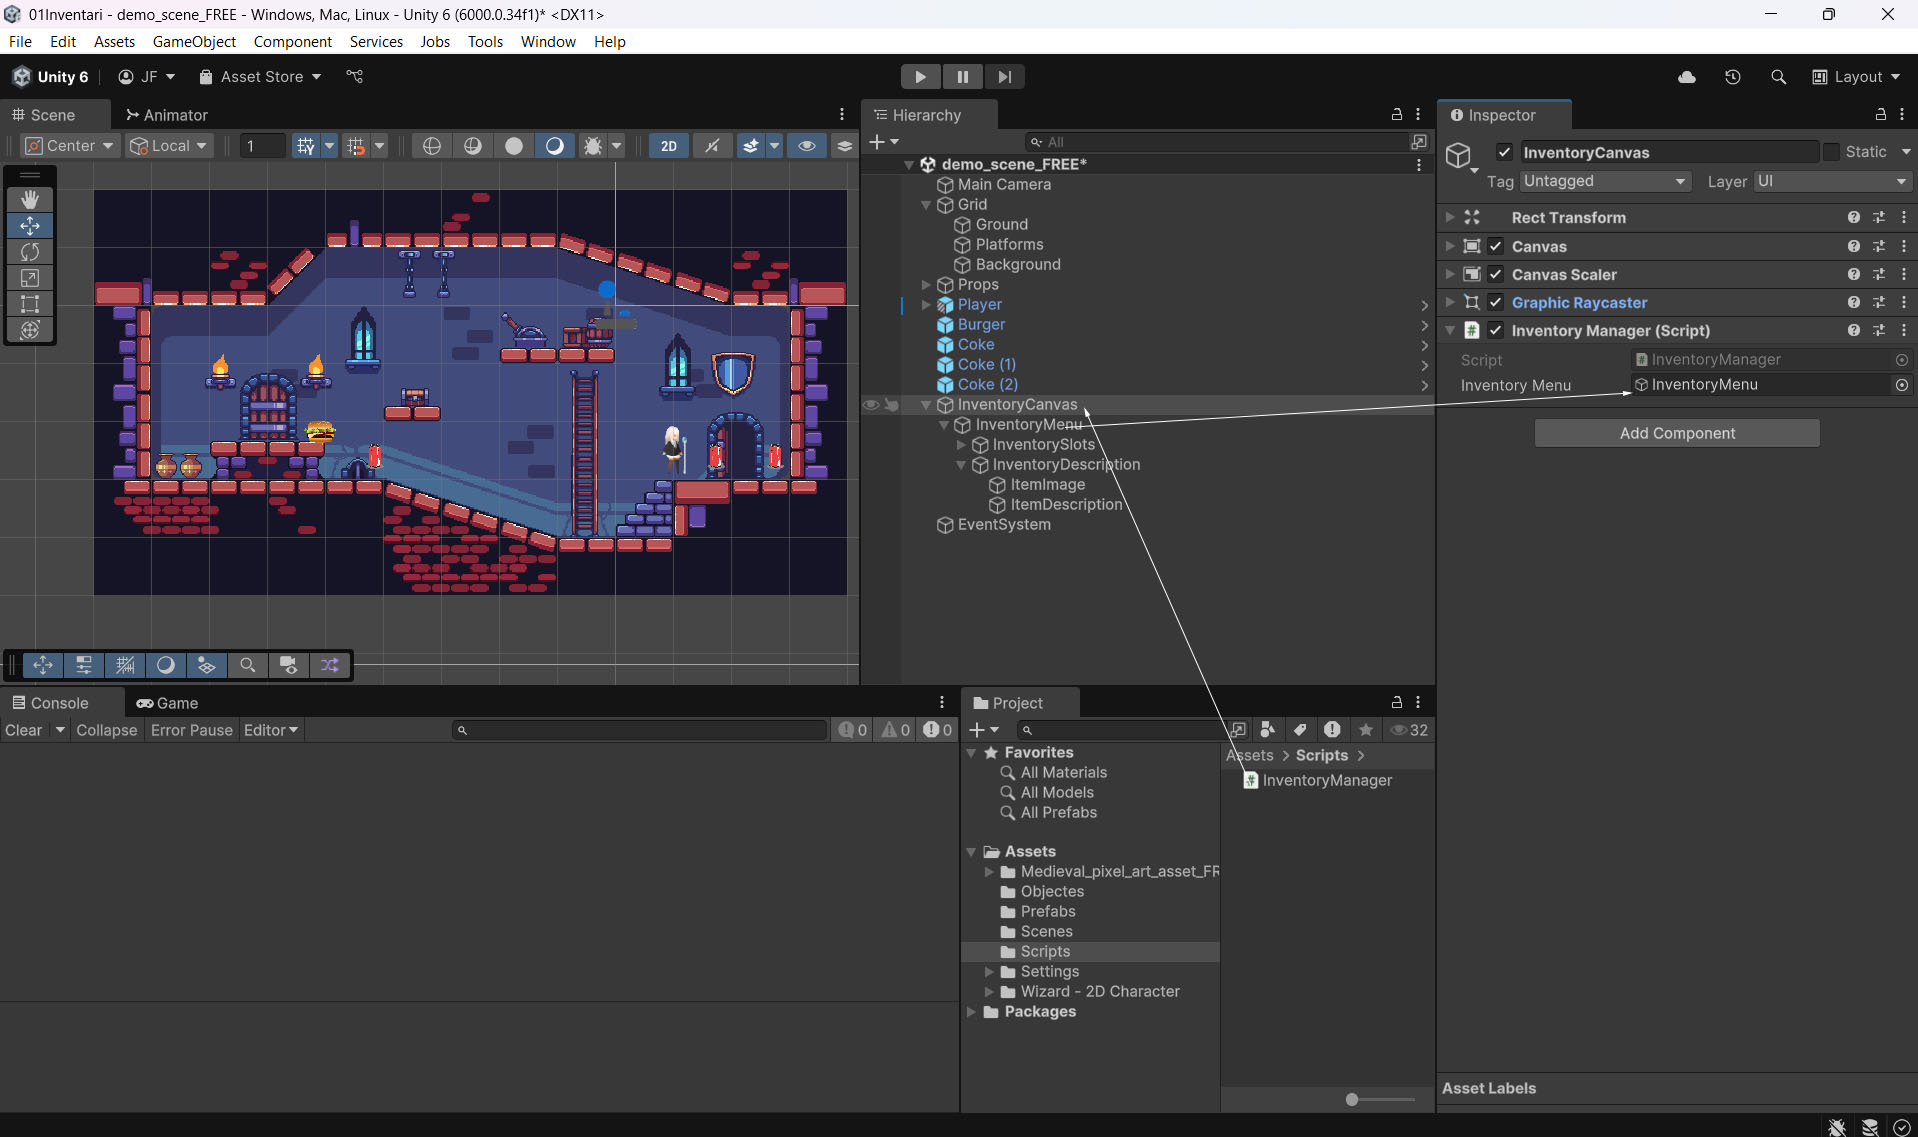The width and height of the screenshot is (1918, 1137).
Task: Expand the InventorySlots hierarchy item
Action: (x=962, y=445)
